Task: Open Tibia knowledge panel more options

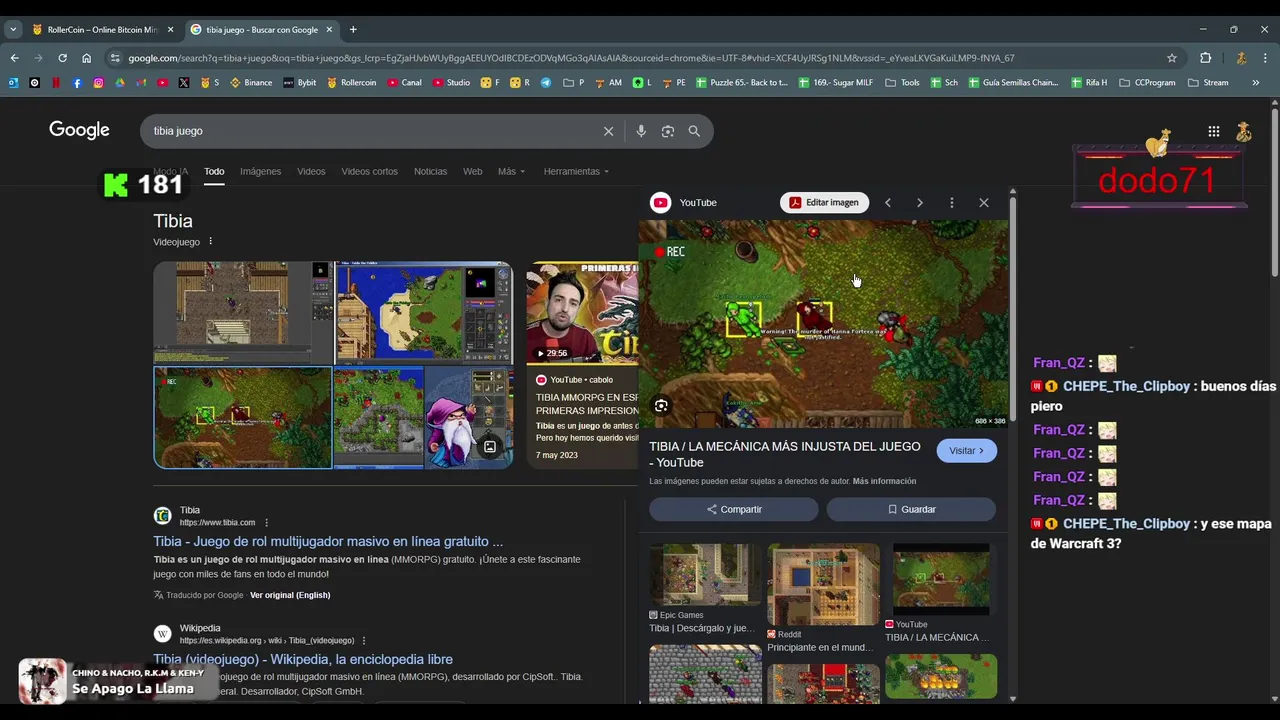Action: (210, 242)
